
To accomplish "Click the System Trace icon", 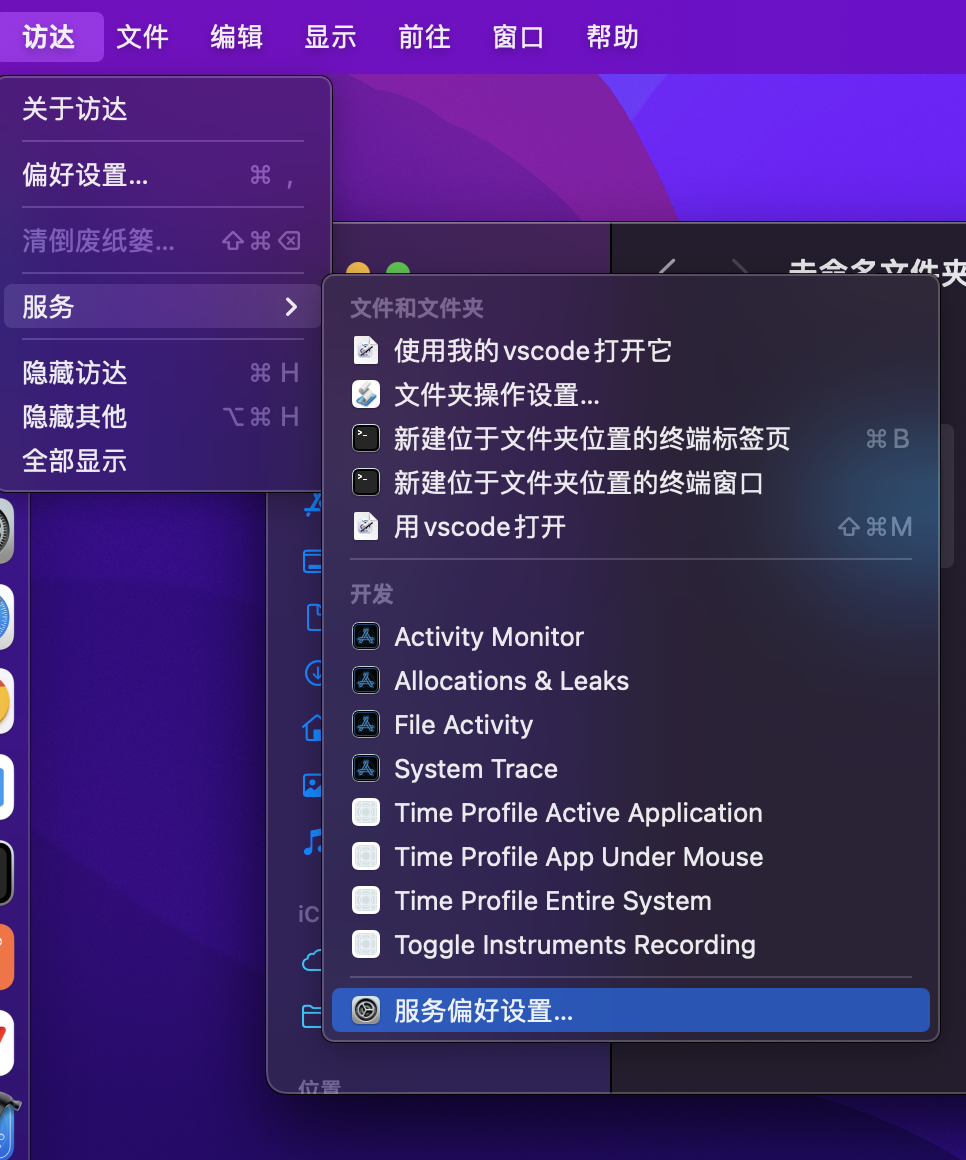I will tap(365, 768).
